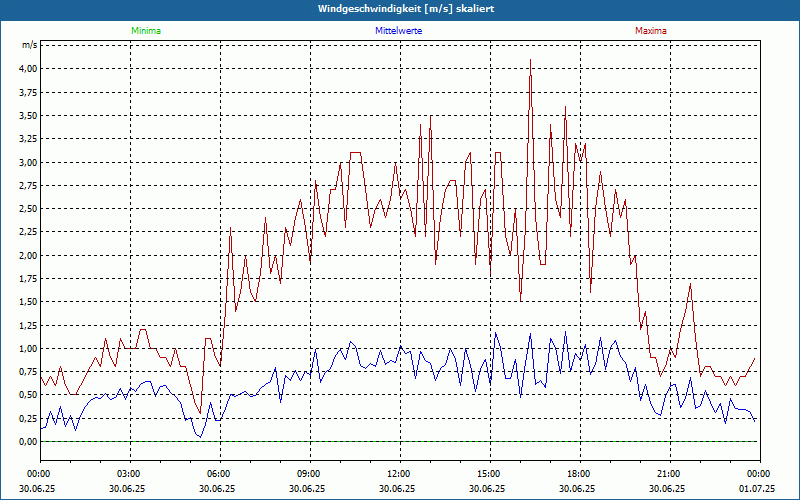Click the "30.06.25" date under 06:00
The width and height of the screenshot is (800, 500).
point(217,489)
